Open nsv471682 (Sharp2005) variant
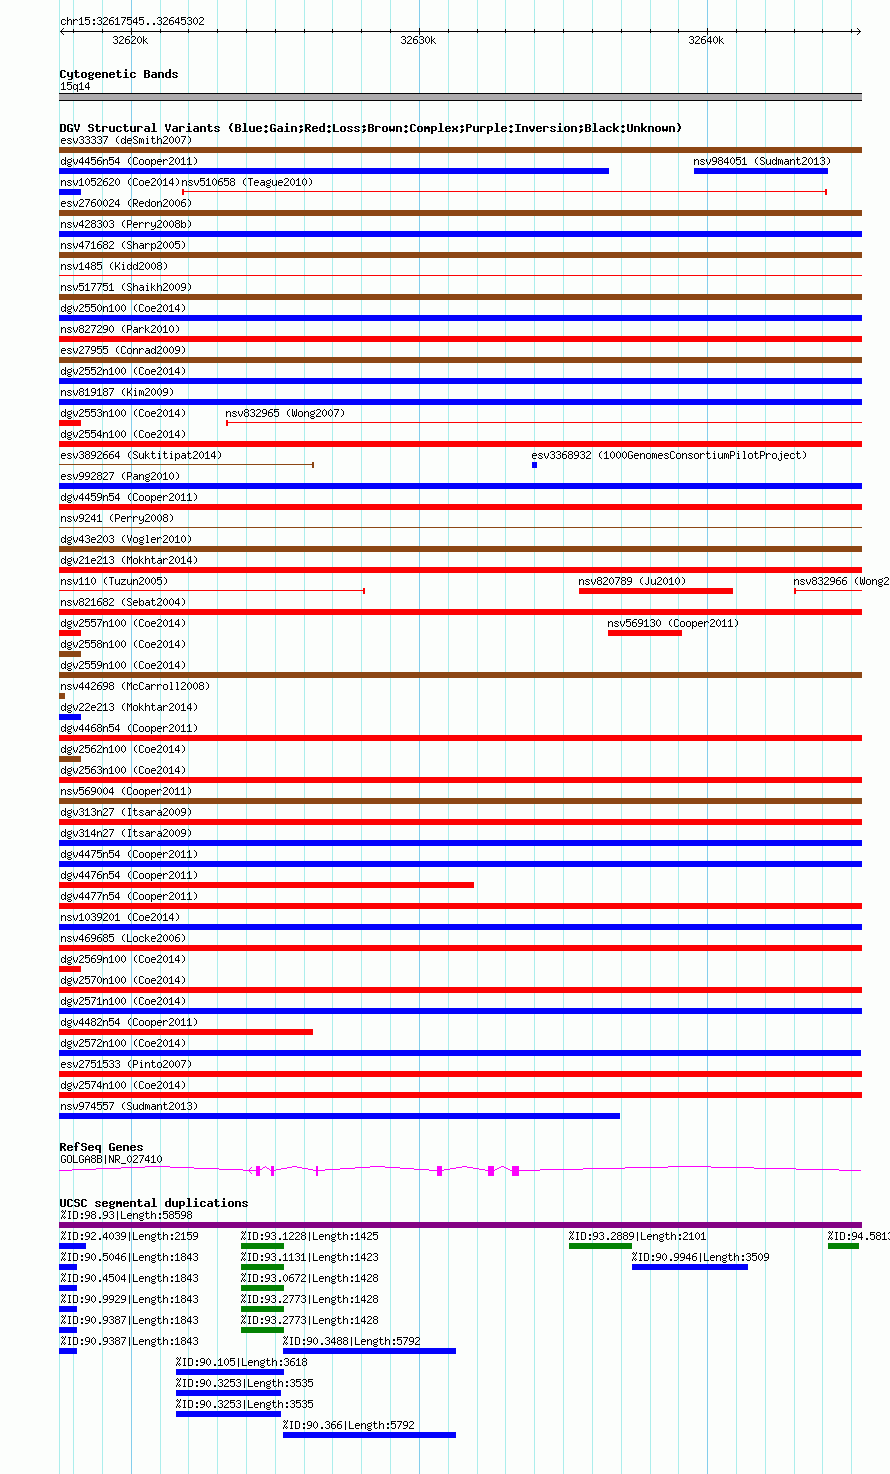Screen dimensions: 890x1474 [x=123, y=245]
